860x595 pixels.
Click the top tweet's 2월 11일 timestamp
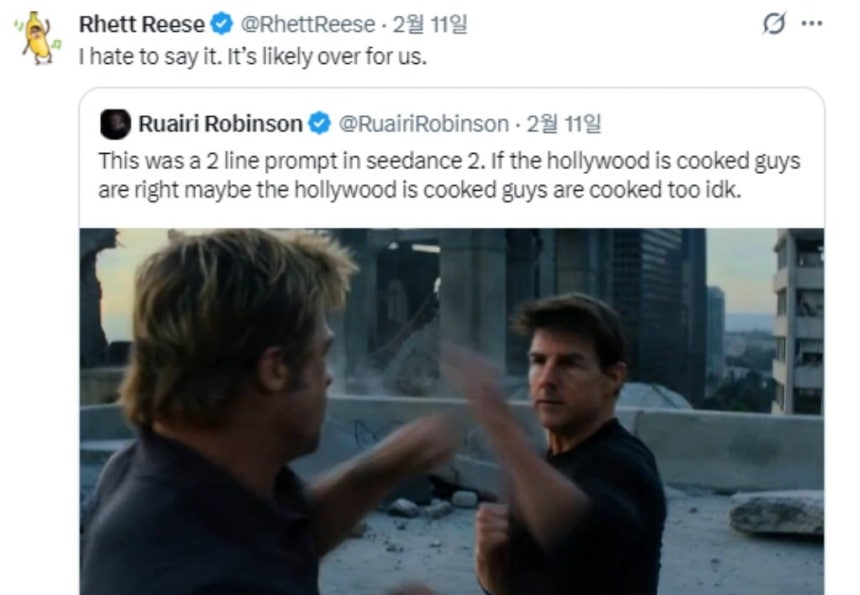(x=429, y=24)
